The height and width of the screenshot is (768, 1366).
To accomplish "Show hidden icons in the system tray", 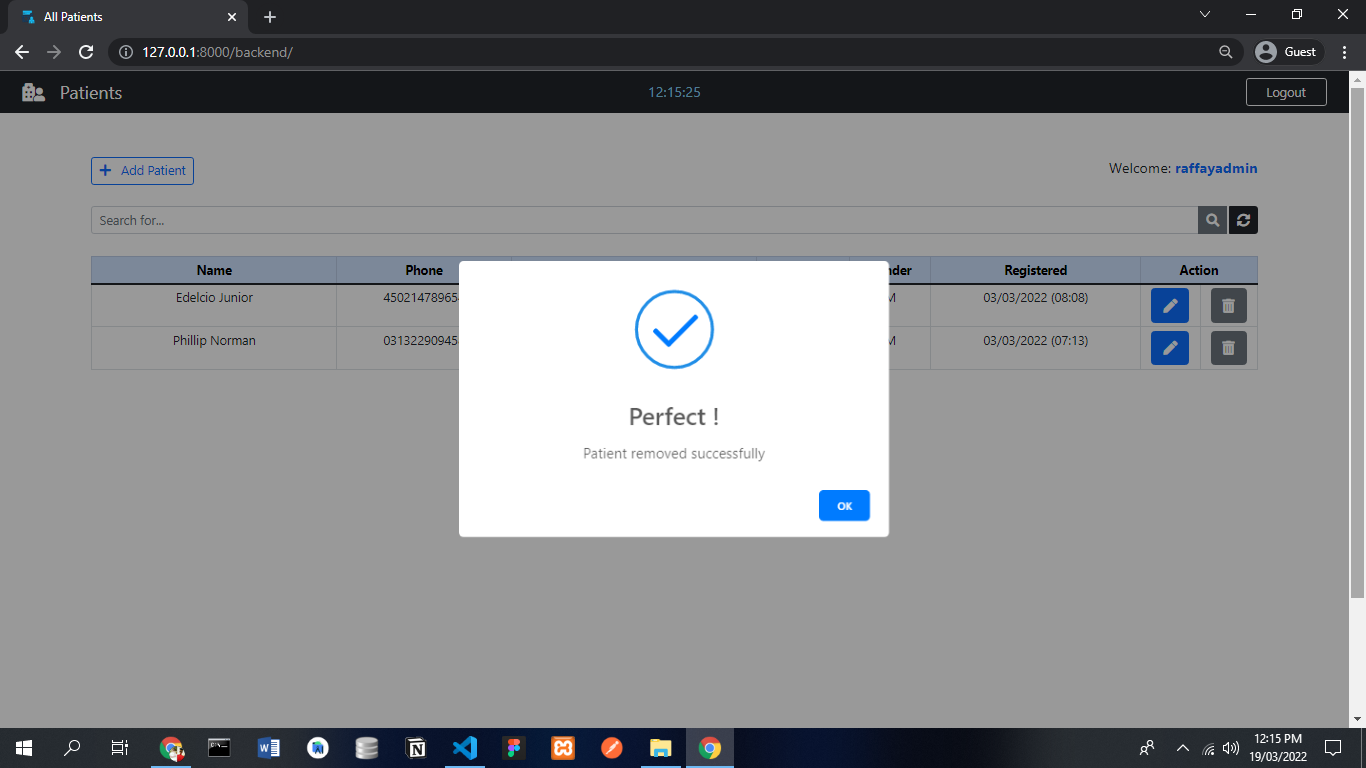I will 1182,747.
